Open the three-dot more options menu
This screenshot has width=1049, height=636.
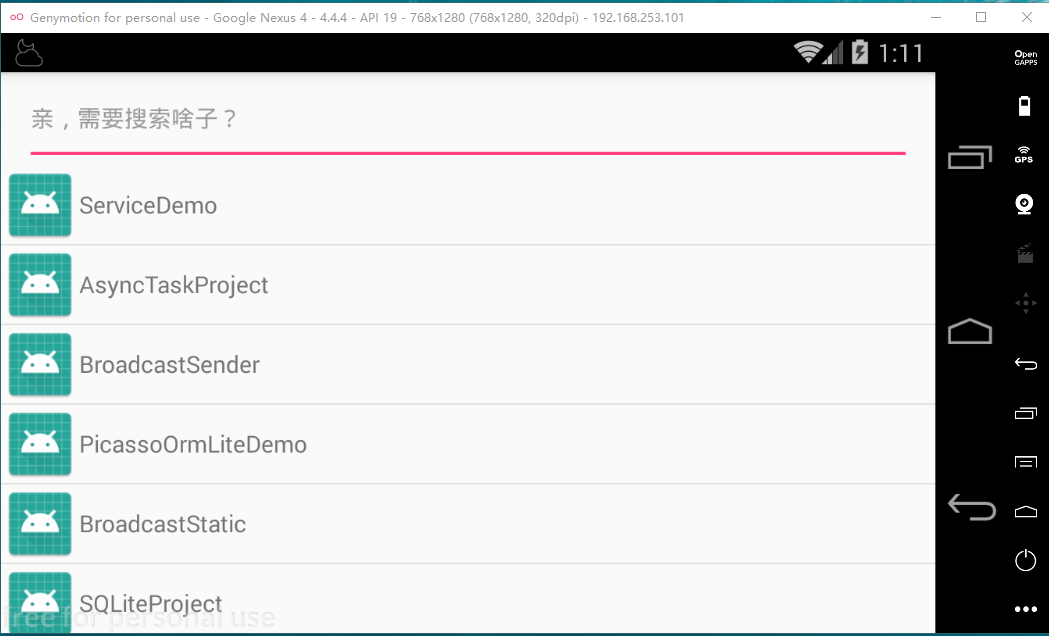(1025, 608)
